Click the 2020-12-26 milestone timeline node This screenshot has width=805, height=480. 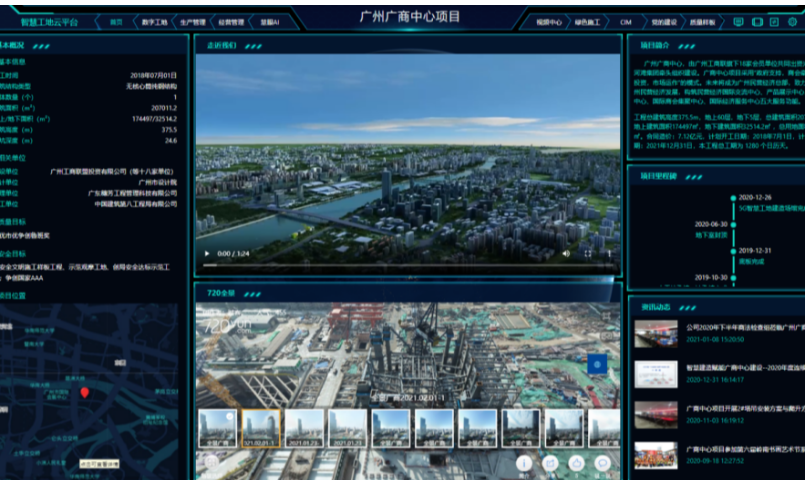[734, 199]
